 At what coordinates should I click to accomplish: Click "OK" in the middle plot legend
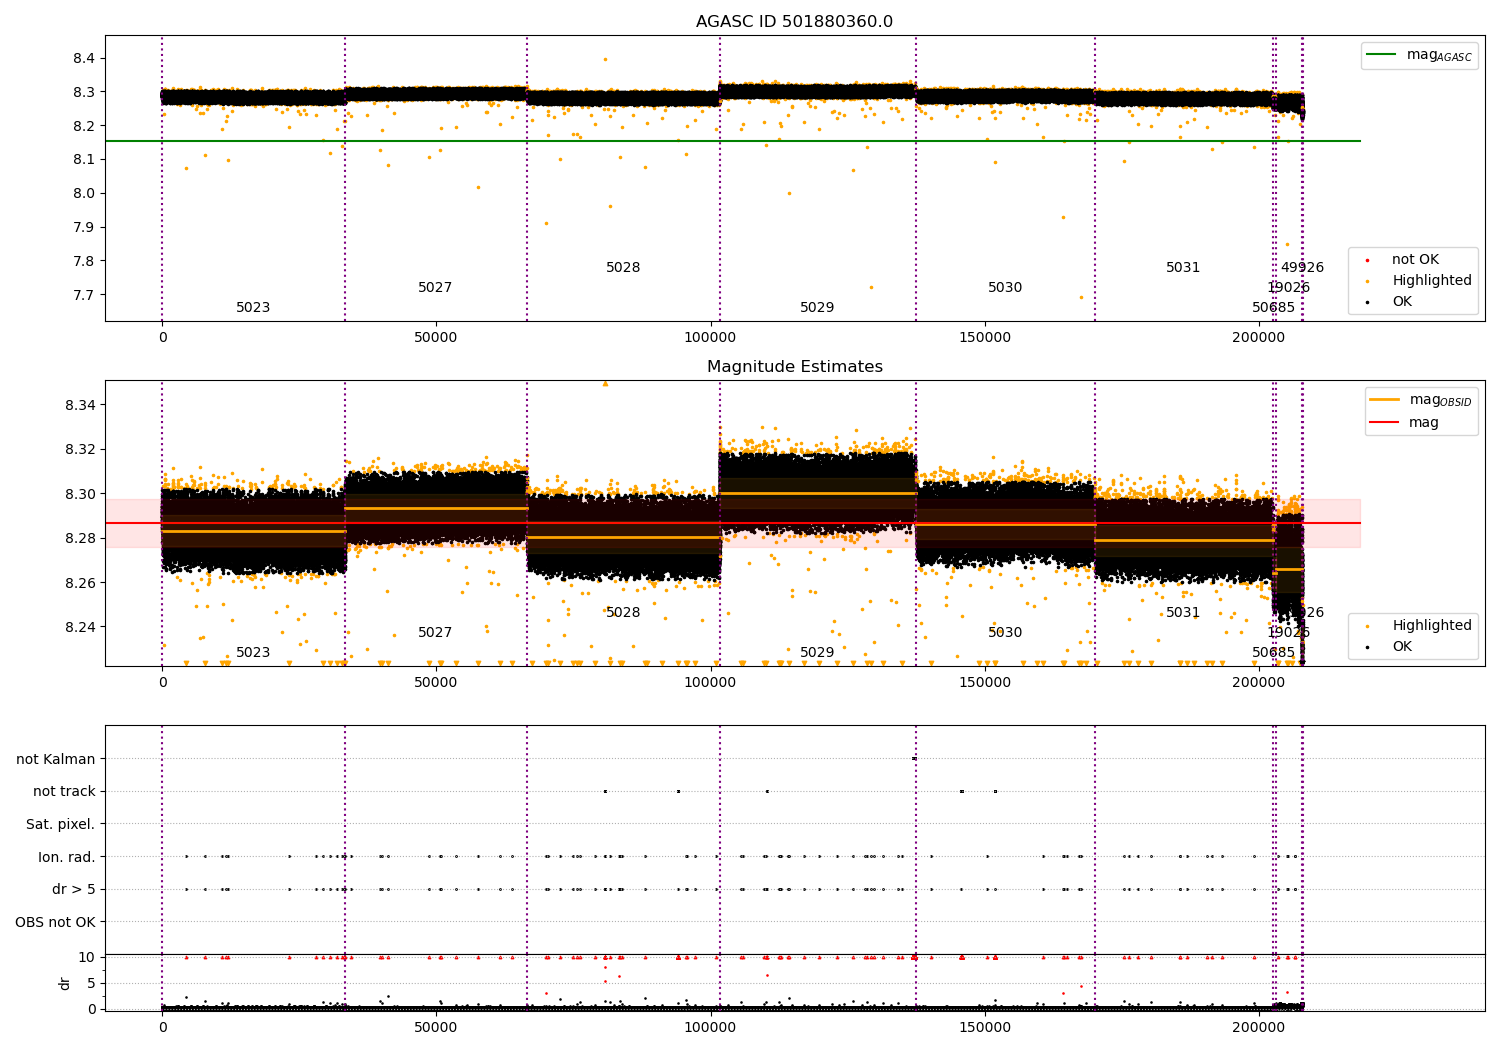1390,647
